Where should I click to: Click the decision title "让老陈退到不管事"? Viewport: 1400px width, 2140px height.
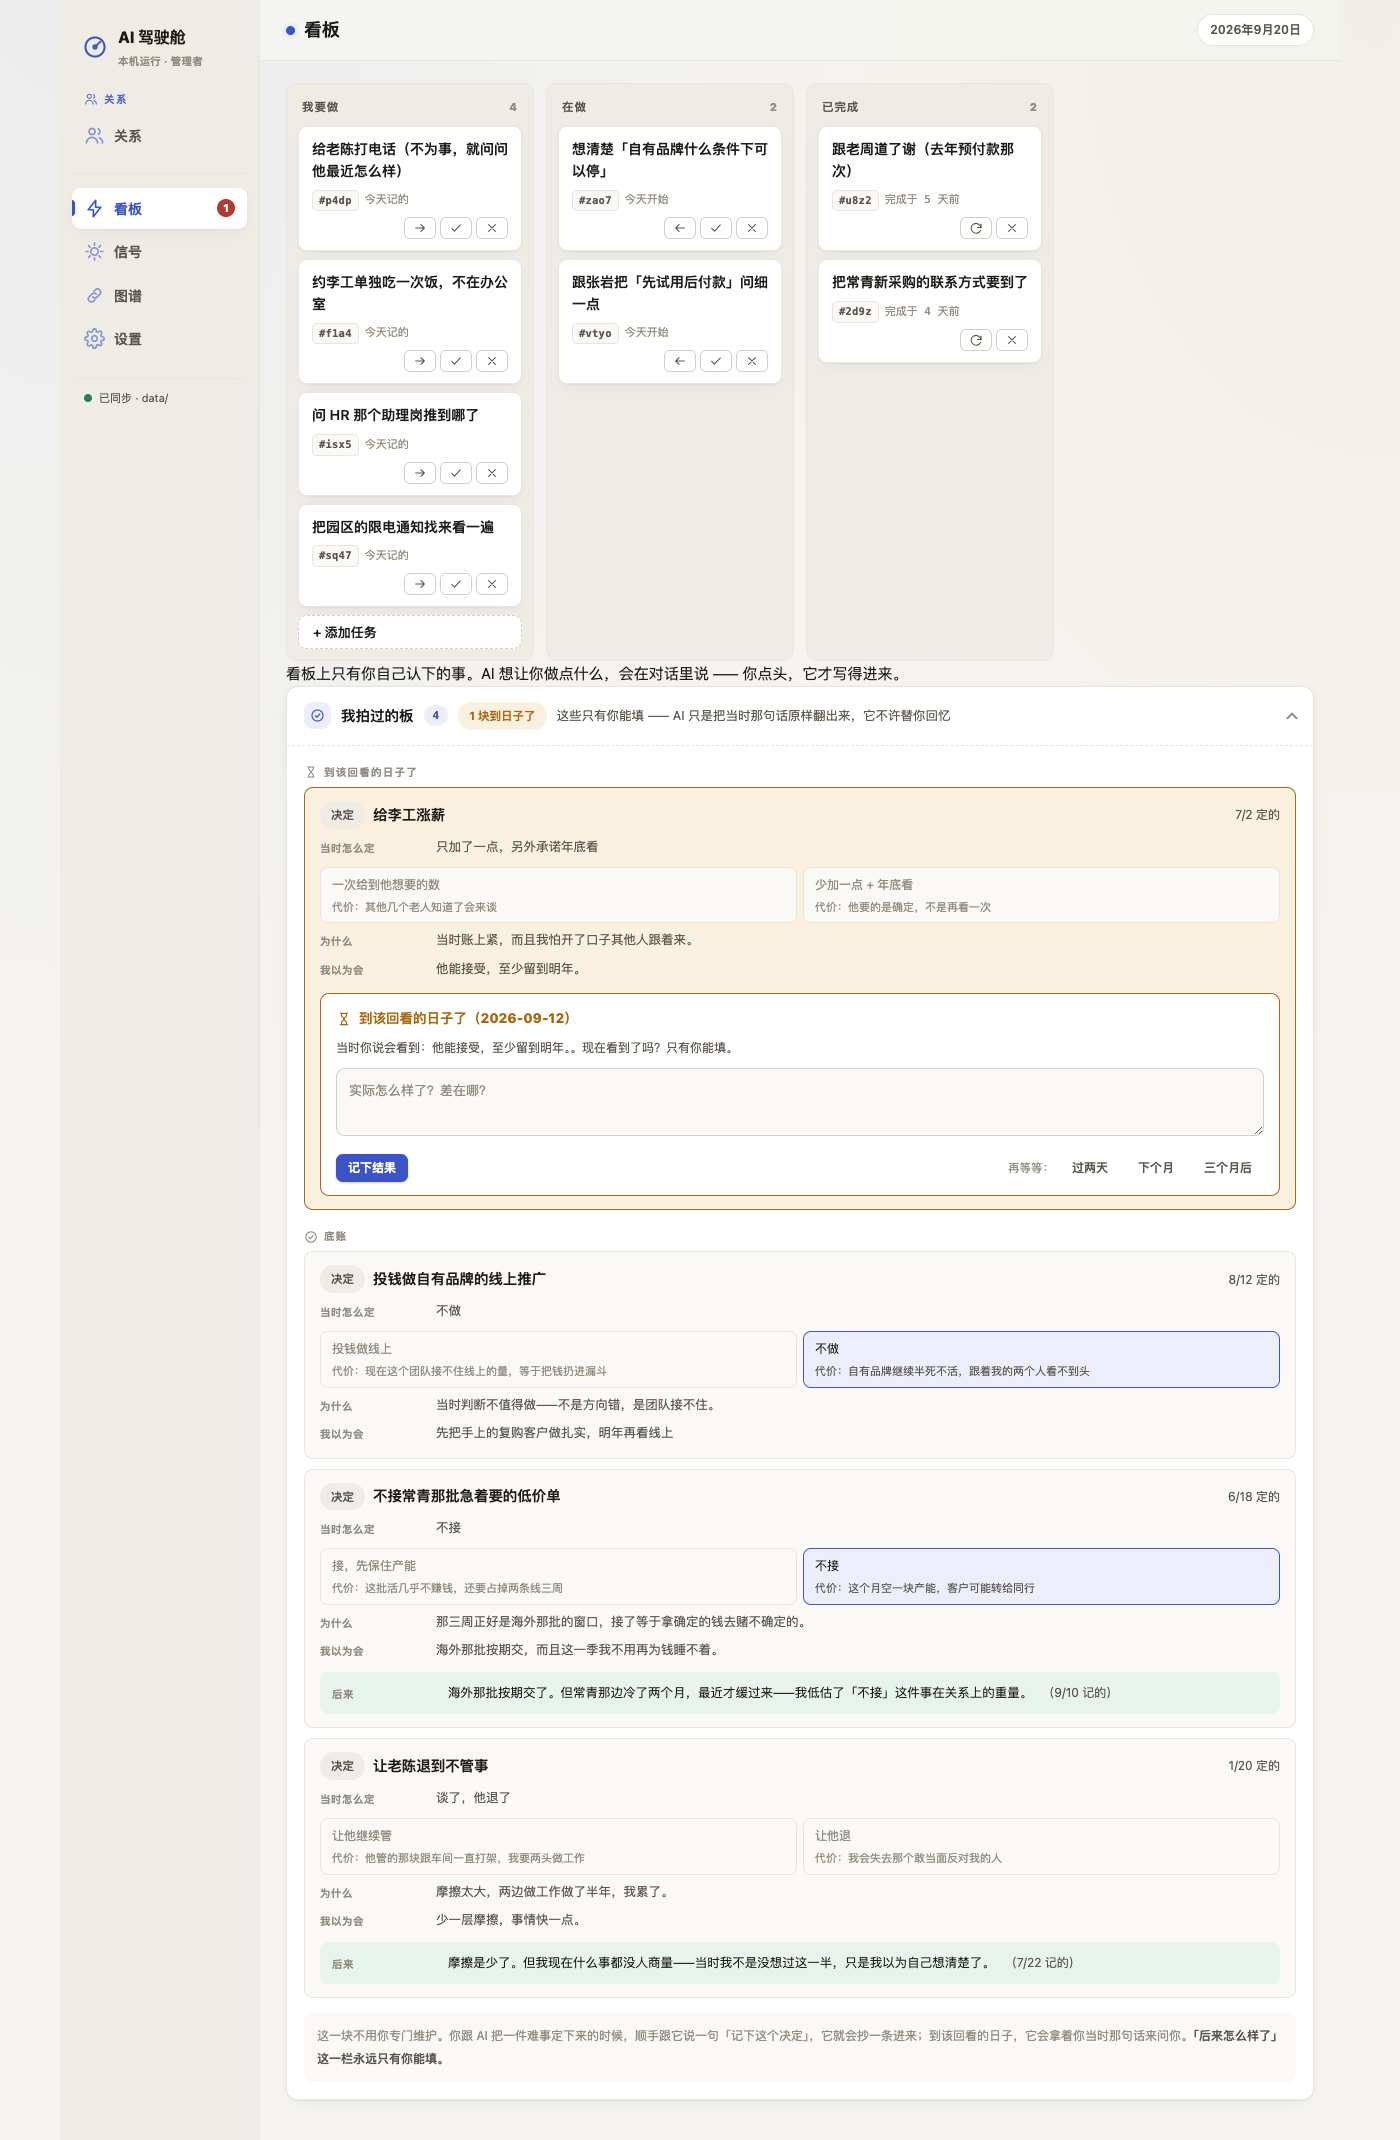431,1766
